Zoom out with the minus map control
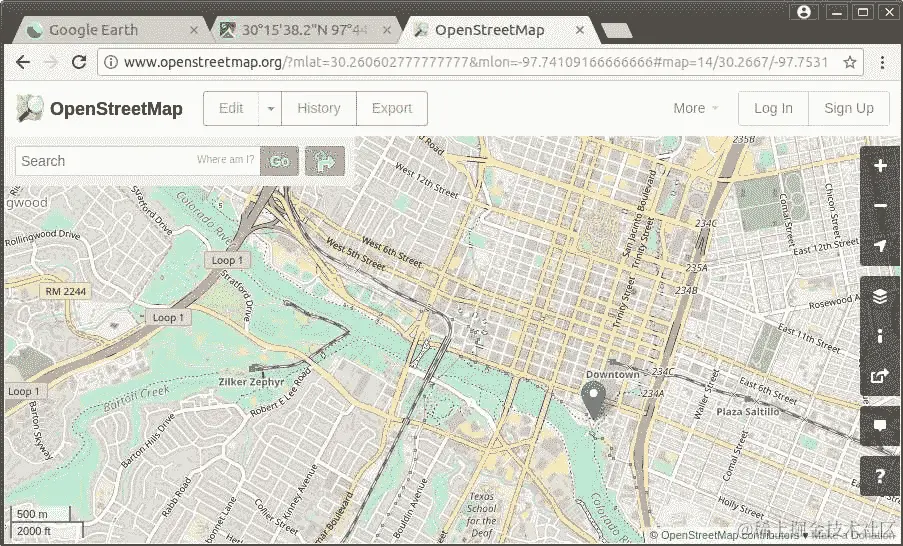This screenshot has height=546, width=903. pos(880,206)
